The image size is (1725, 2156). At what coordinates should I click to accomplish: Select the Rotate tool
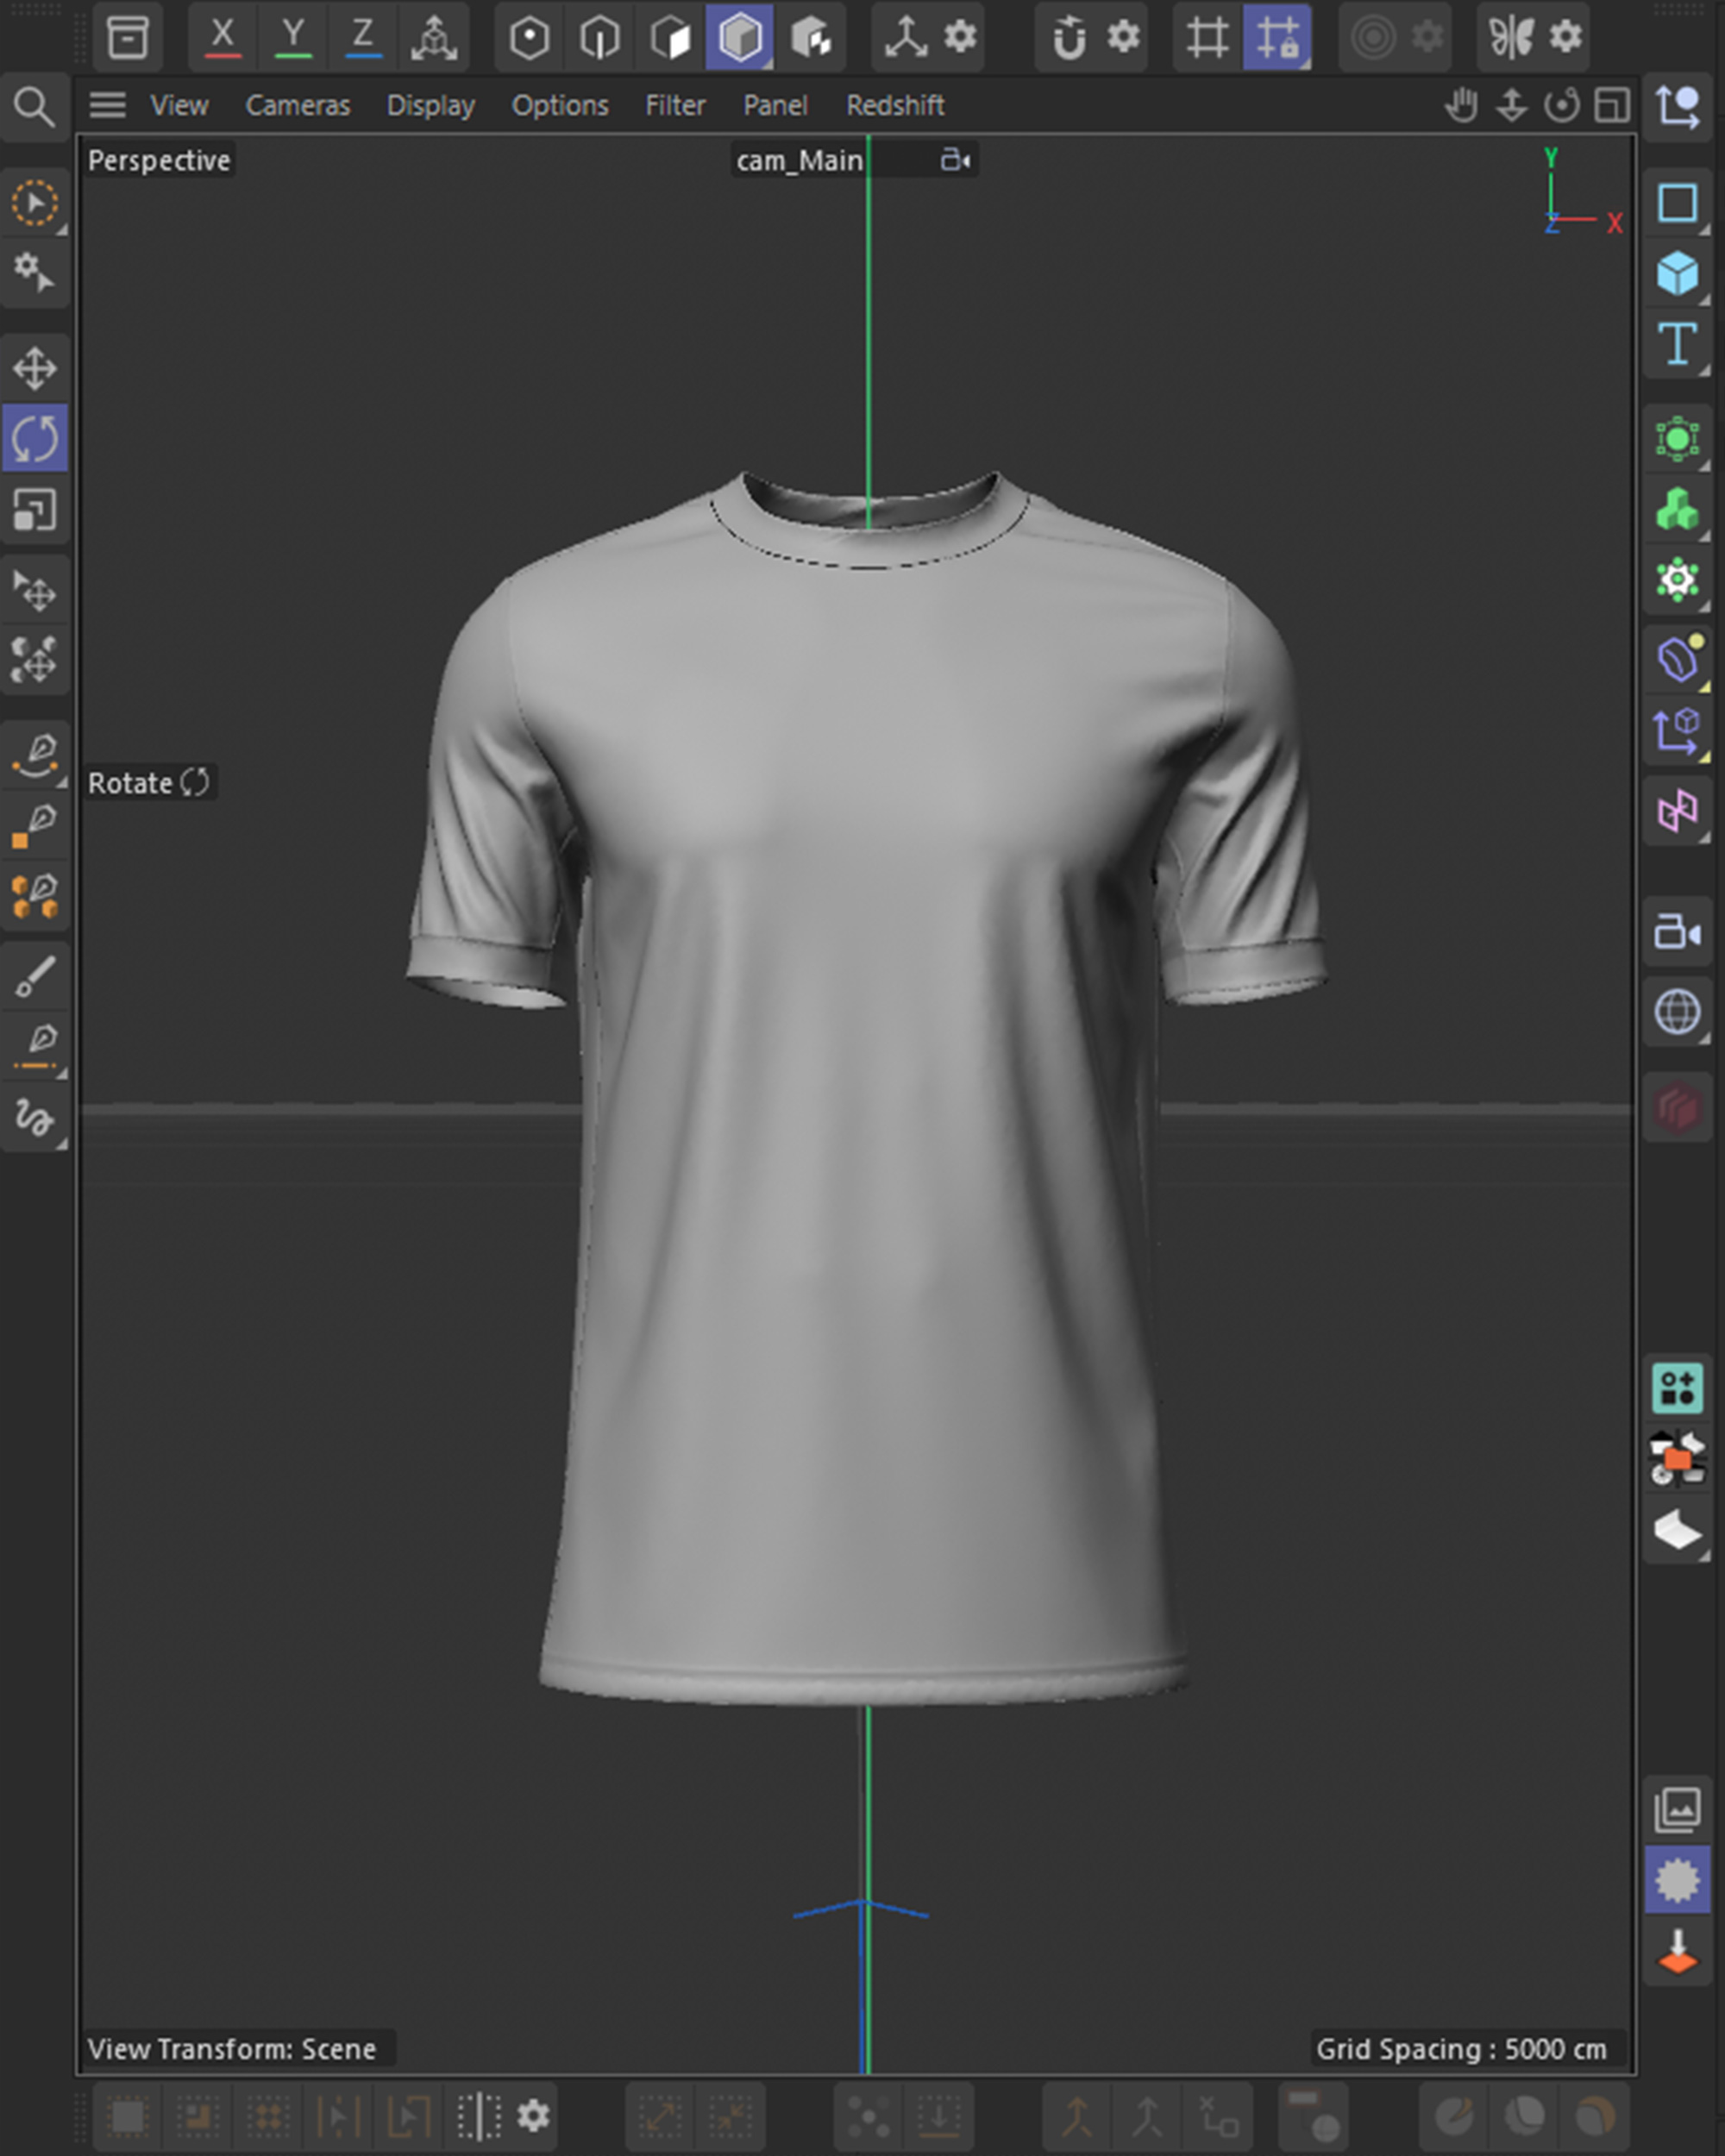[x=35, y=438]
